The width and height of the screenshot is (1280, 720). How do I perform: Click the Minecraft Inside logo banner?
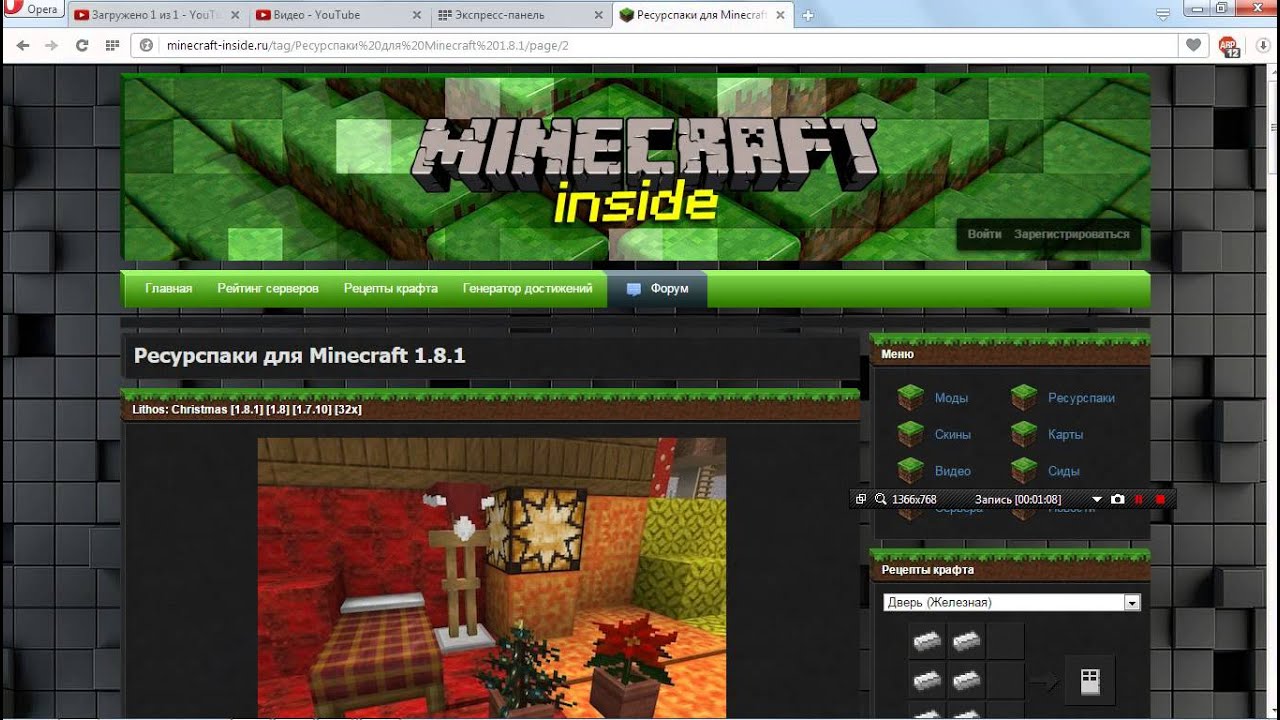[635, 167]
